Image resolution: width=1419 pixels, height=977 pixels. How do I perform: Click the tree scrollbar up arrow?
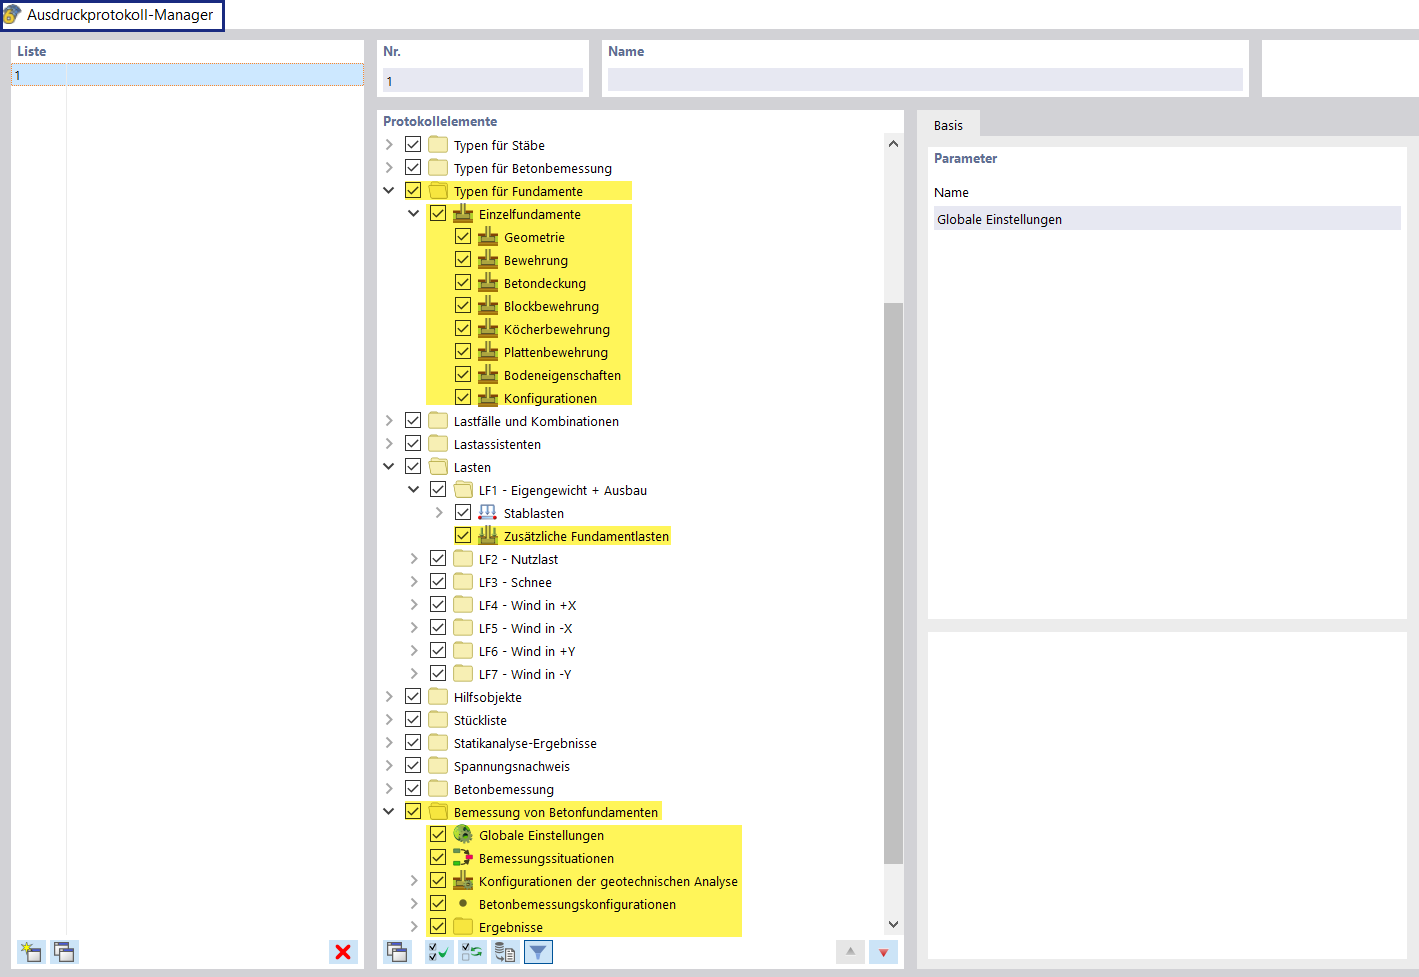click(894, 144)
